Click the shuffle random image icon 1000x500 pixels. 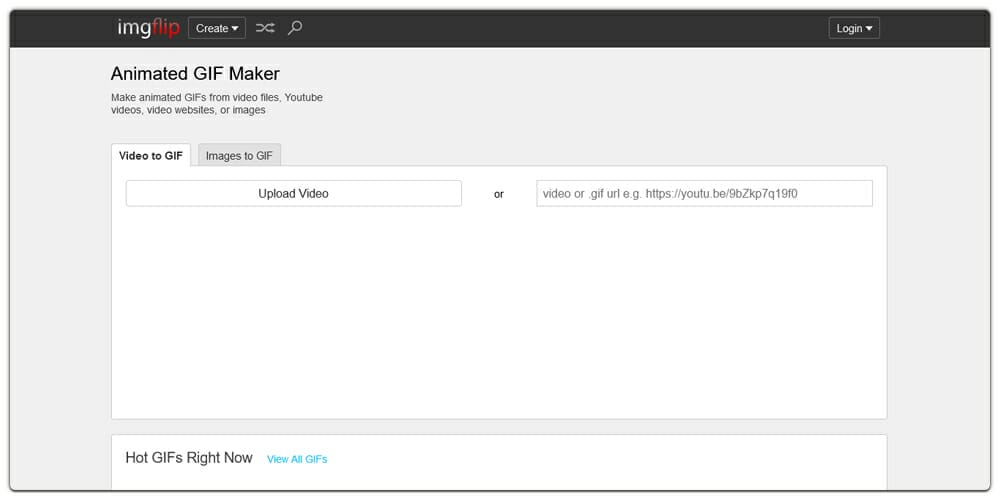(x=265, y=28)
